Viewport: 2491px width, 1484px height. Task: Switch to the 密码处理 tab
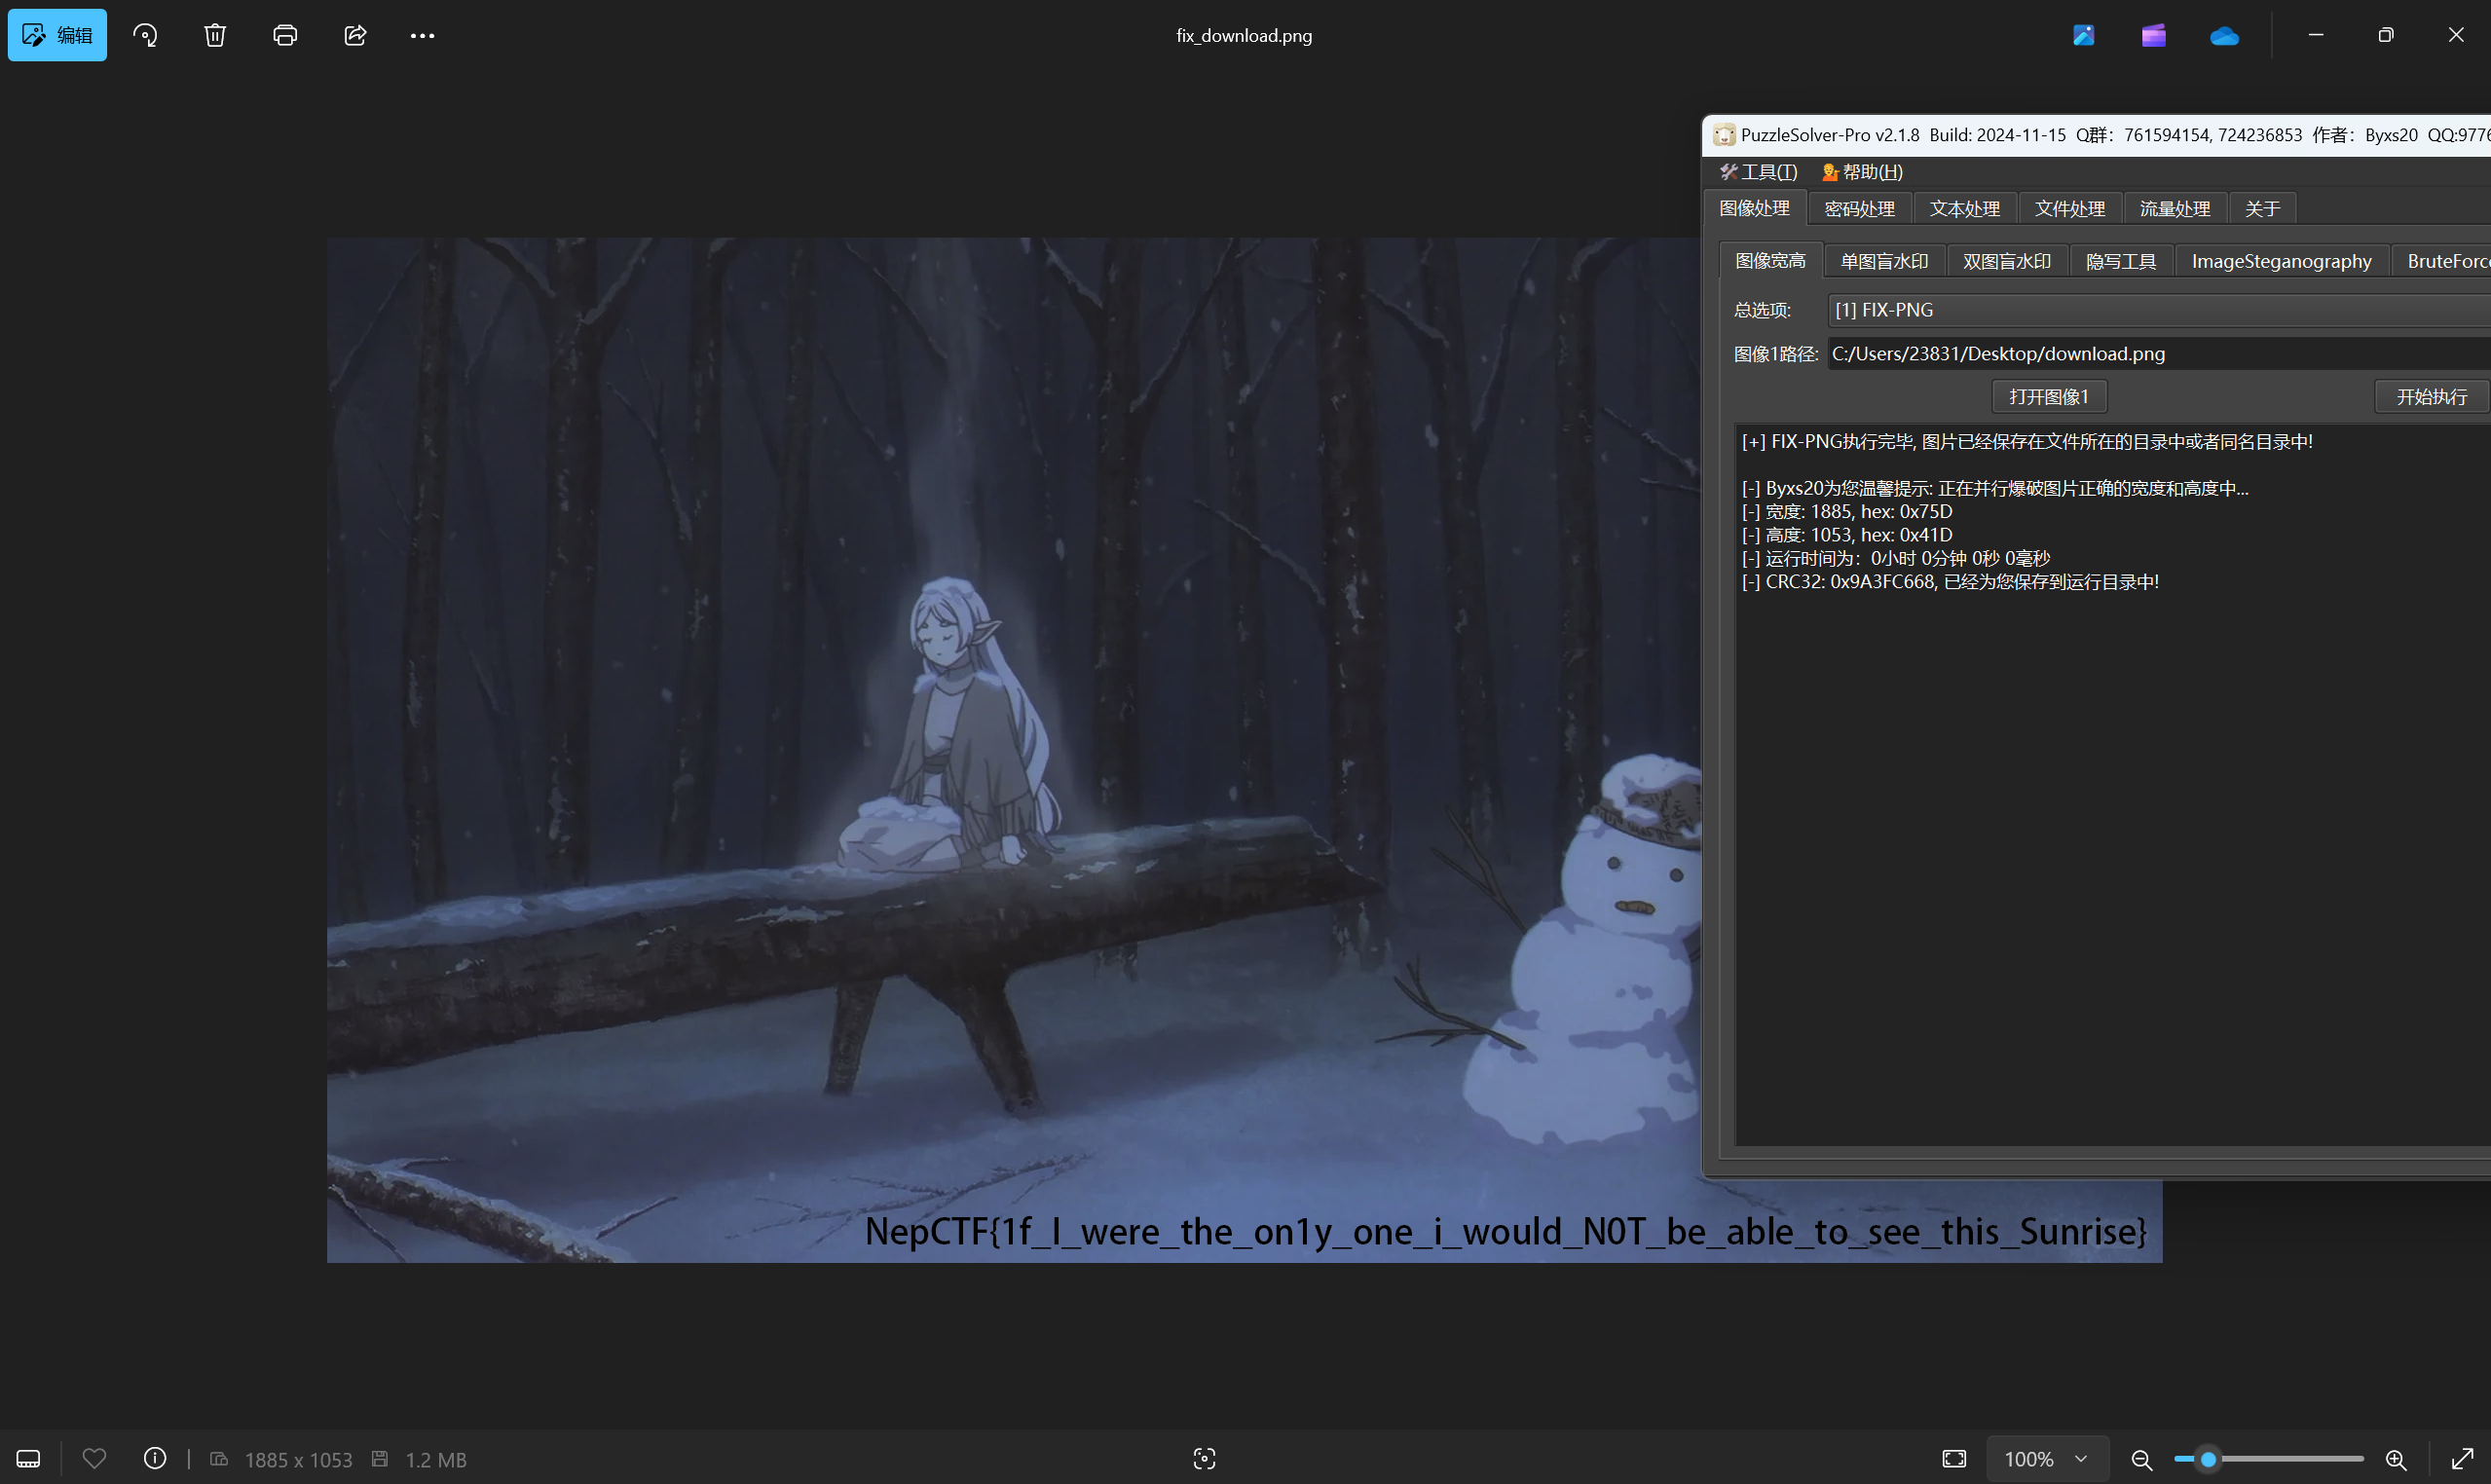[1860, 209]
